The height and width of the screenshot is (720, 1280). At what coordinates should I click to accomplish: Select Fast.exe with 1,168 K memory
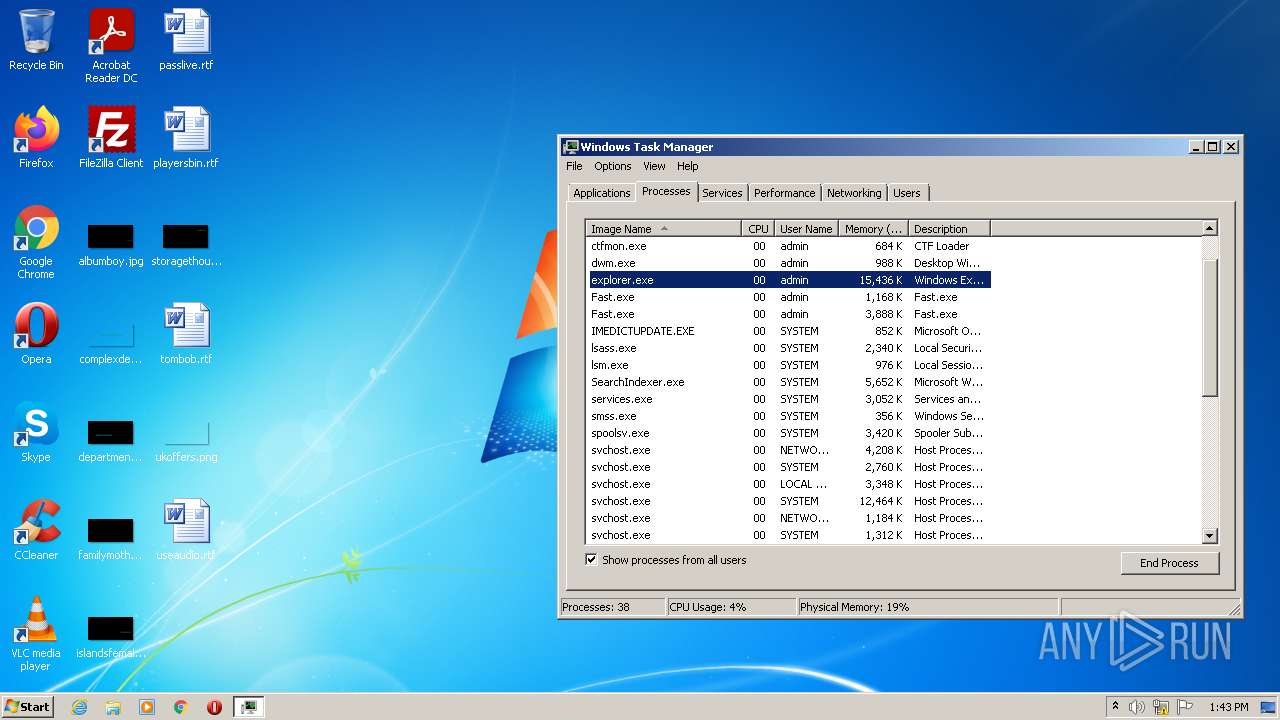789,297
